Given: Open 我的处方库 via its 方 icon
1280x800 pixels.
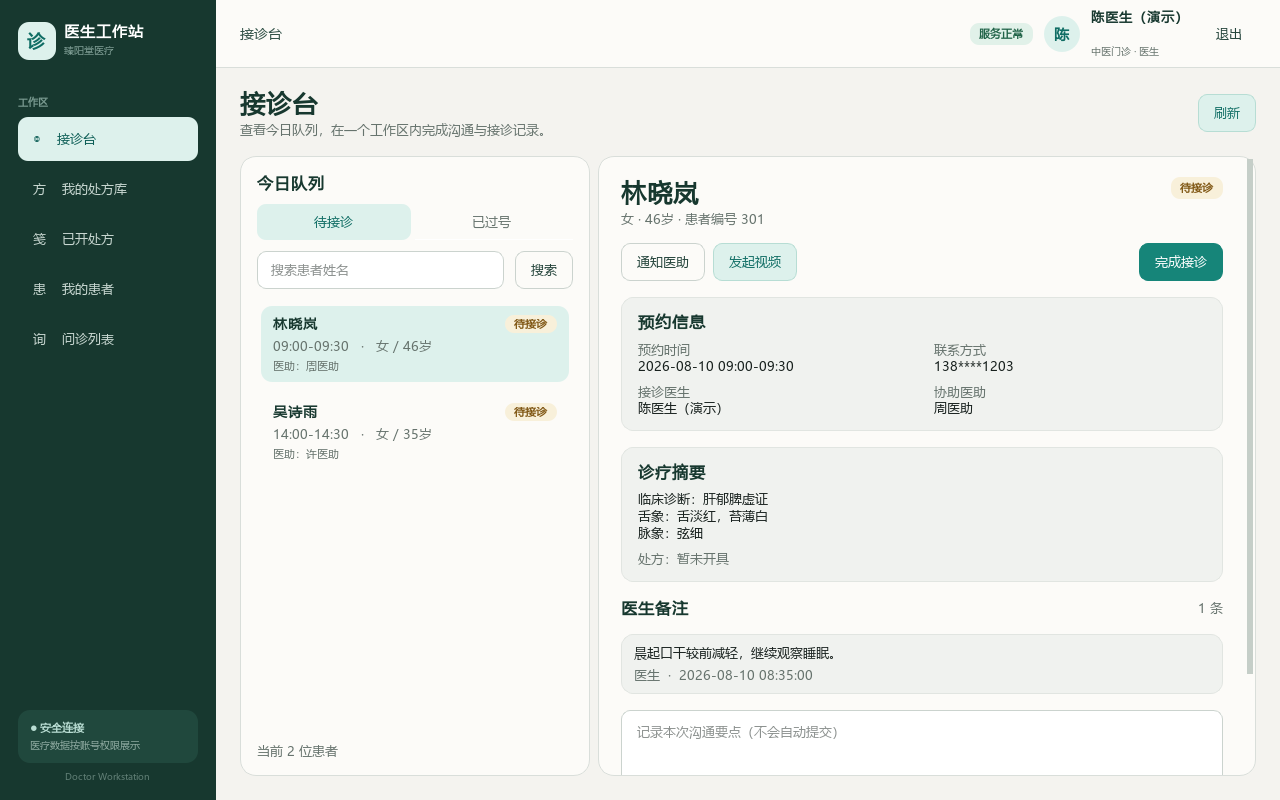Looking at the screenshot, I should click(39, 189).
